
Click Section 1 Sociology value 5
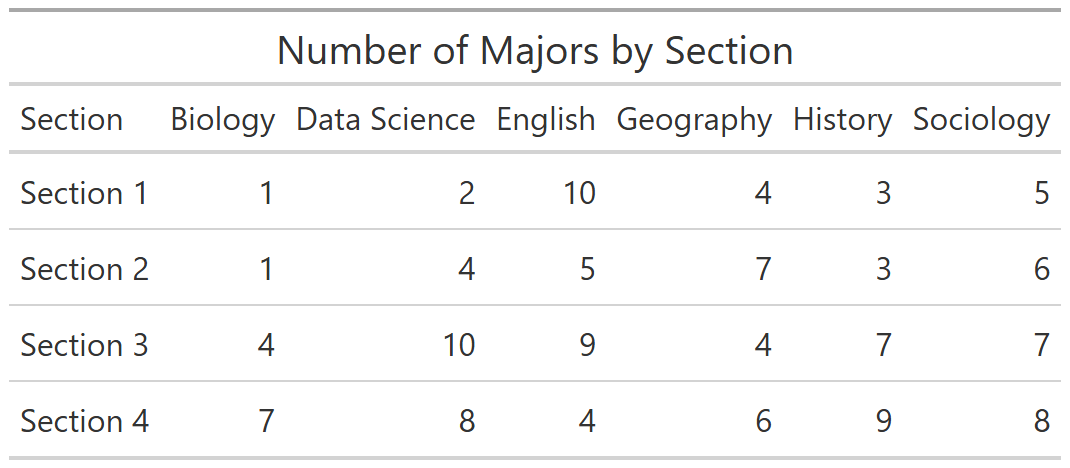(x=1042, y=193)
